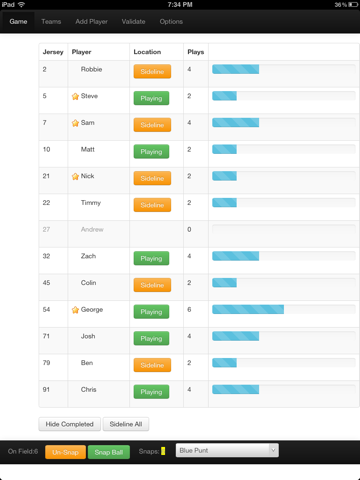Switch to the Add Player tab
The height and width of the screenshot is (480, 360).
[91, 22]
